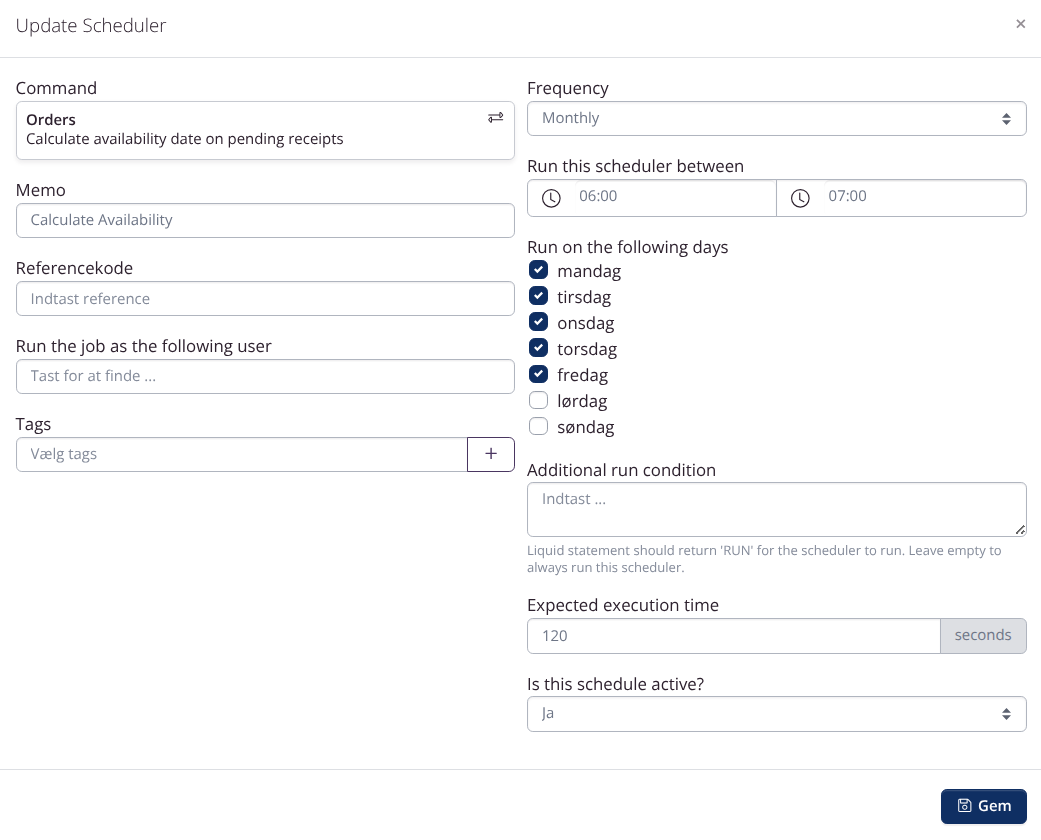This screenshot has width=1041, height=840.
Task: Uncheck the torsdag checkbox
Action: (x=538, y=347)
